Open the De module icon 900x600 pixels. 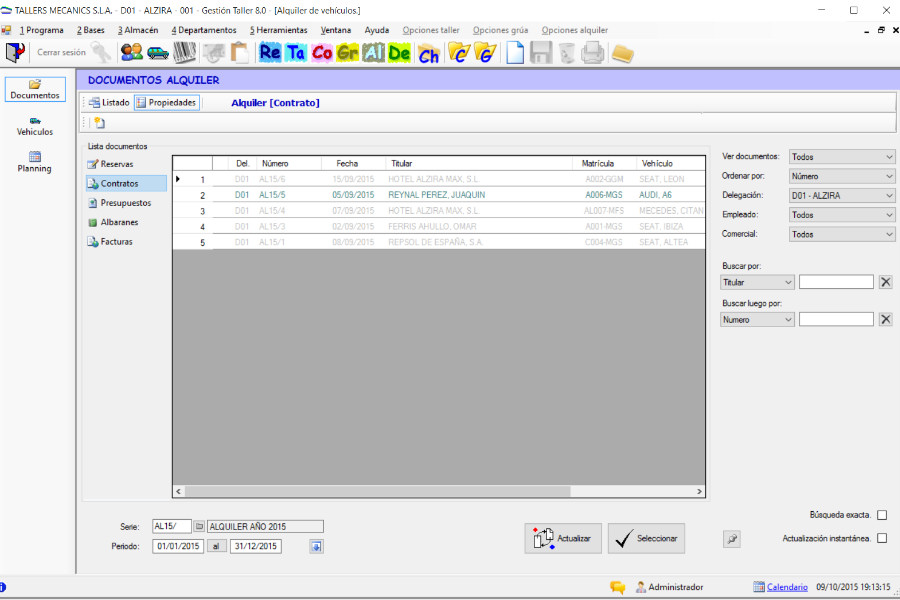tap(399, 53)
